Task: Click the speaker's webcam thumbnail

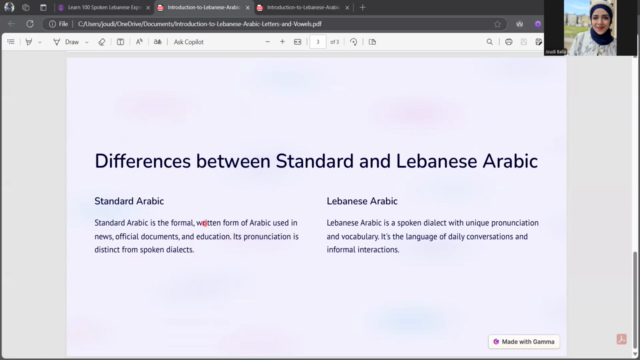Action: click(x=590, y=28)
